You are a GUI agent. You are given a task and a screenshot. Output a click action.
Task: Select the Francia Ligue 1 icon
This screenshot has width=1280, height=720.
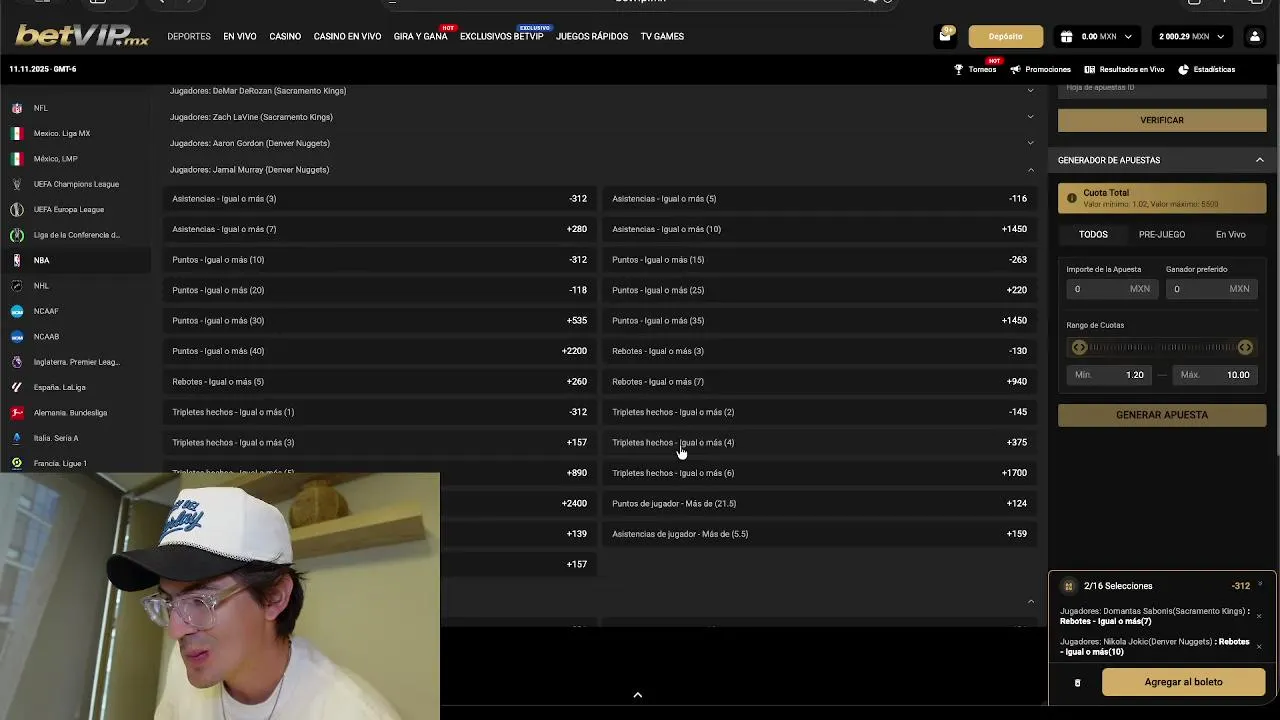pos(17,463)
